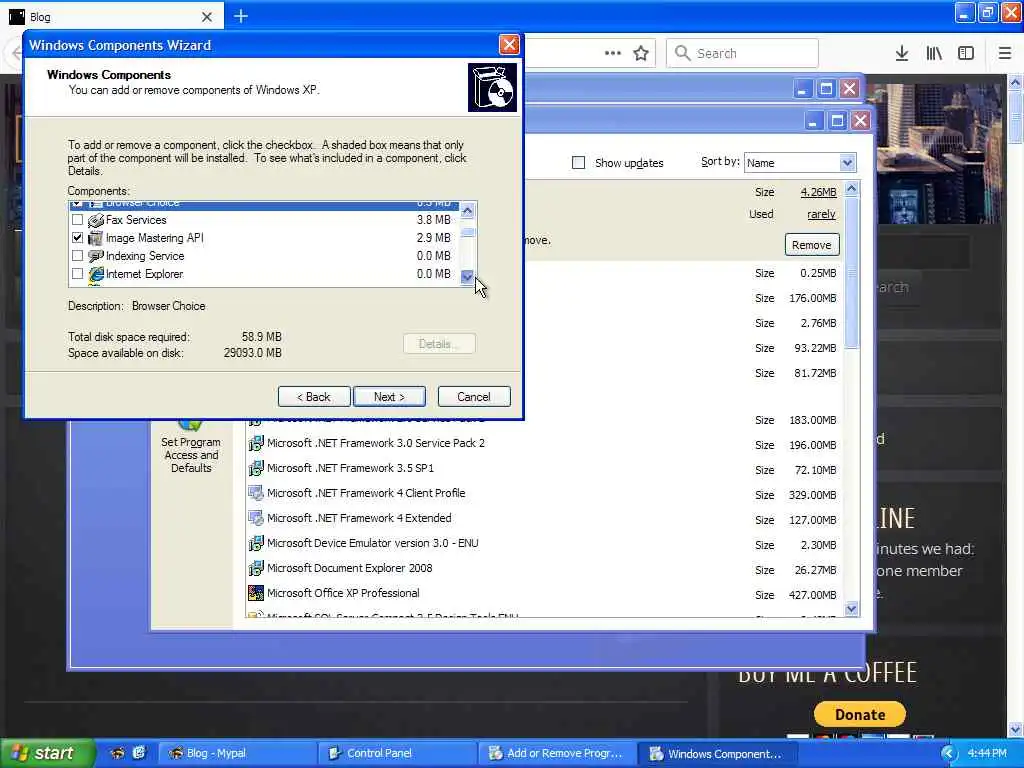Tick the Fax Services checkbox
Viewport: 1024px width, 768px height.
[x=78, y=220]
